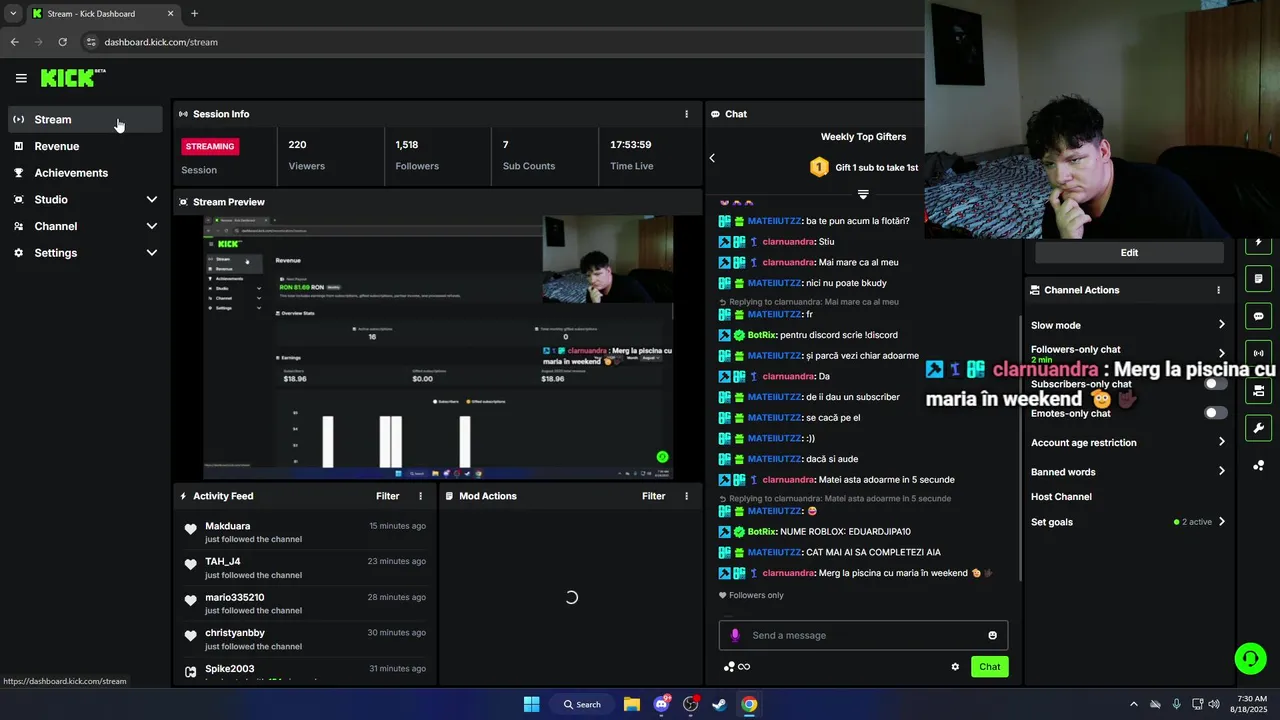Click the chat bubble icon in right rail
The height and width of the screenshot is (720, 1280).
[1258, 316]
